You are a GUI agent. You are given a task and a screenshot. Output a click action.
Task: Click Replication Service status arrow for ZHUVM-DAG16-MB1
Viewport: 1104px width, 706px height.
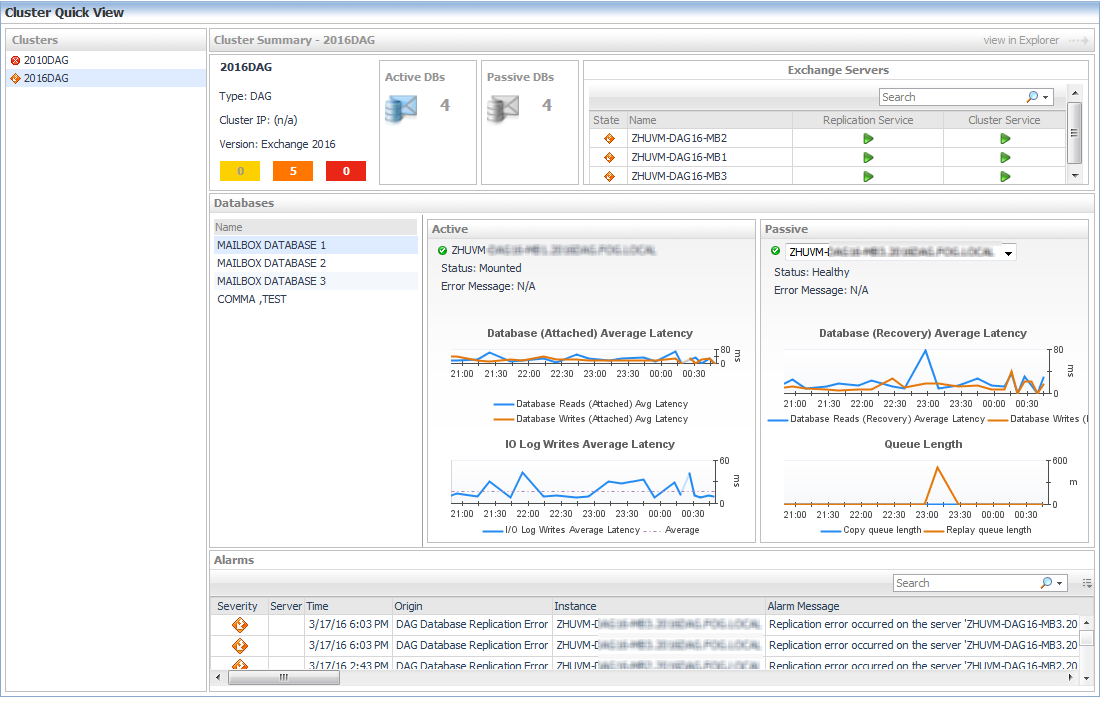[868, 158]
